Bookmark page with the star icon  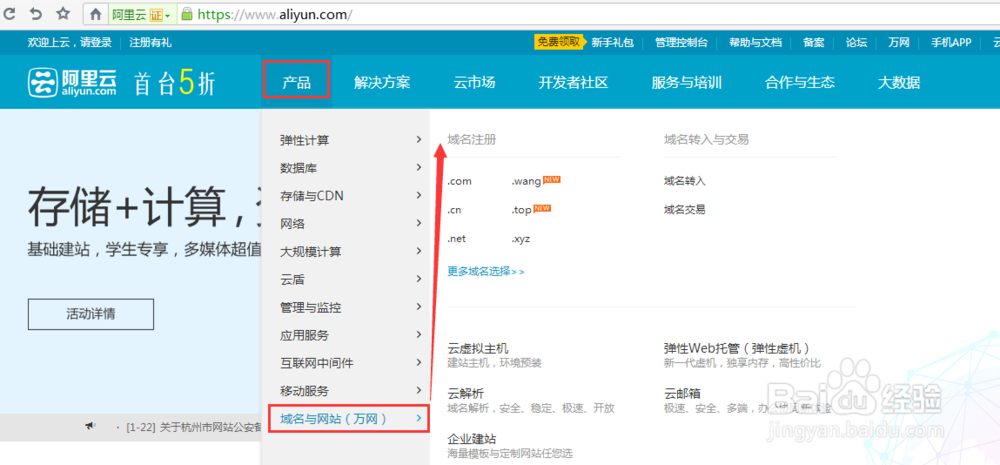click(63, 13)
